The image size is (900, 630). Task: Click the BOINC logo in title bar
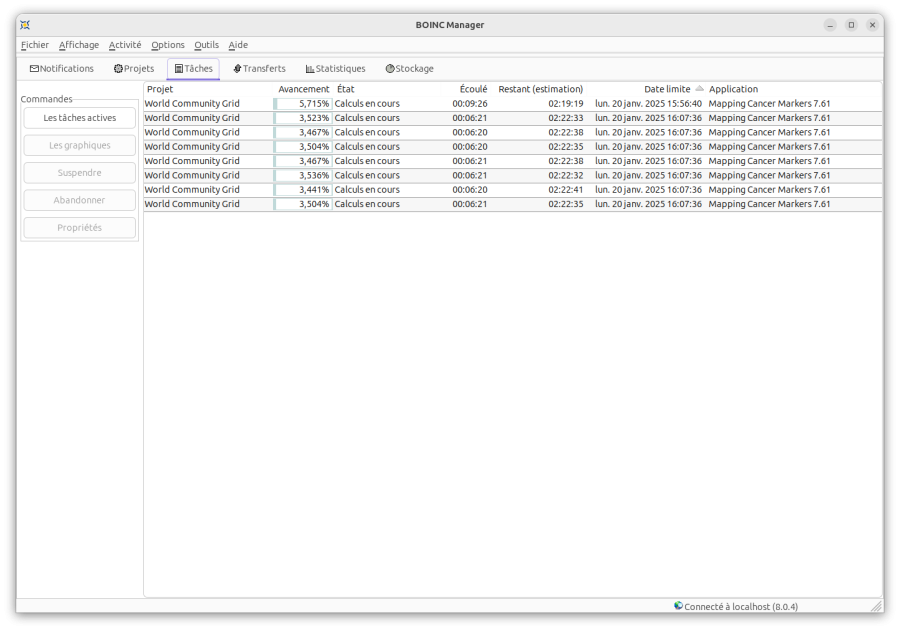click(x=25, y=25)
